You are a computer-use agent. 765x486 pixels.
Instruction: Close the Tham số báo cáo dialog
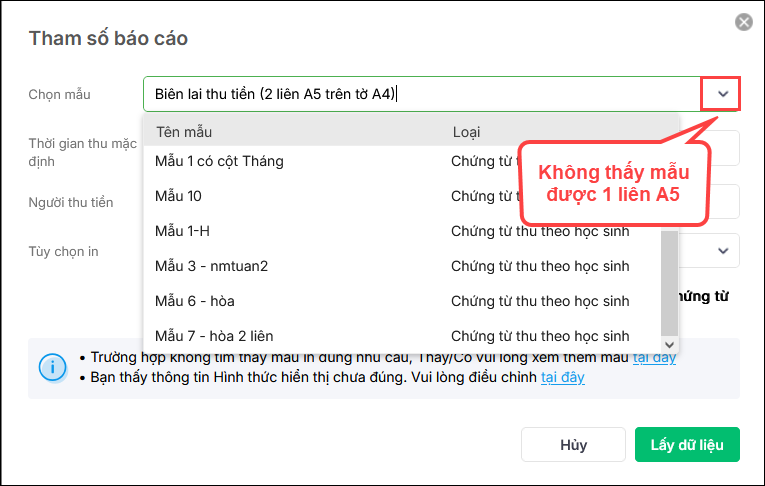pyautogui.click(x=743, y=22)
